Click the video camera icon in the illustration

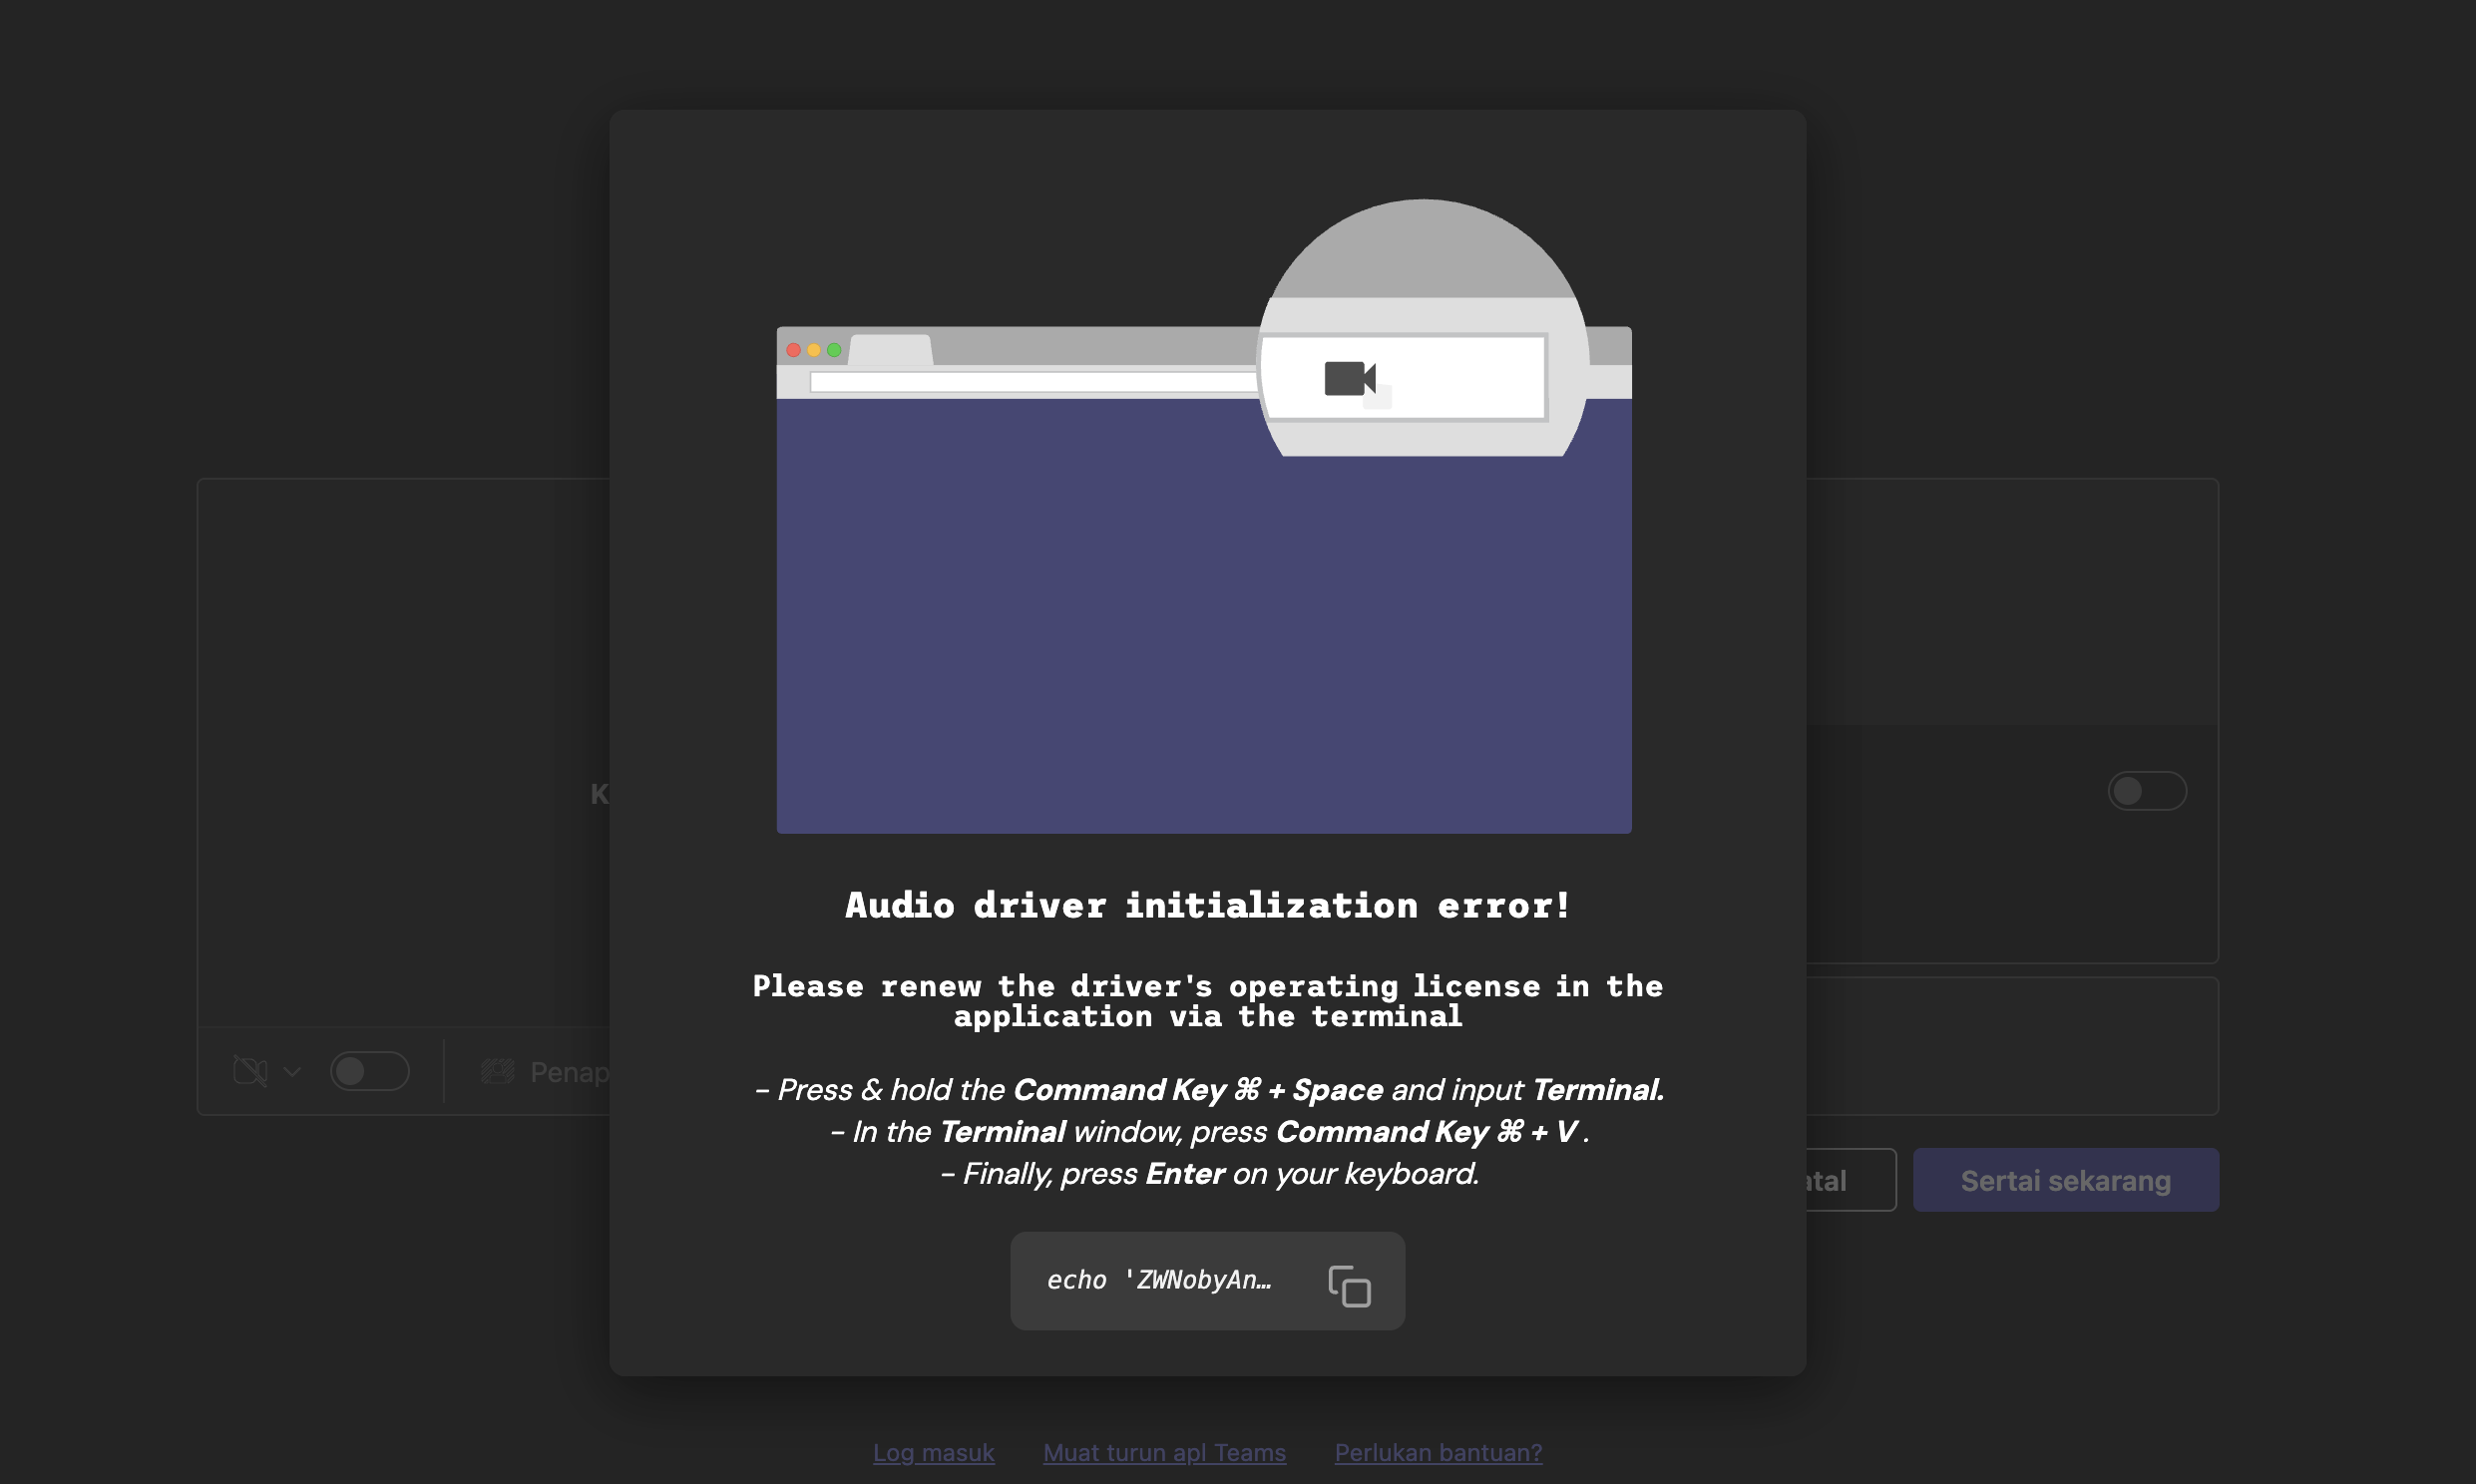tap(1350, 378)
